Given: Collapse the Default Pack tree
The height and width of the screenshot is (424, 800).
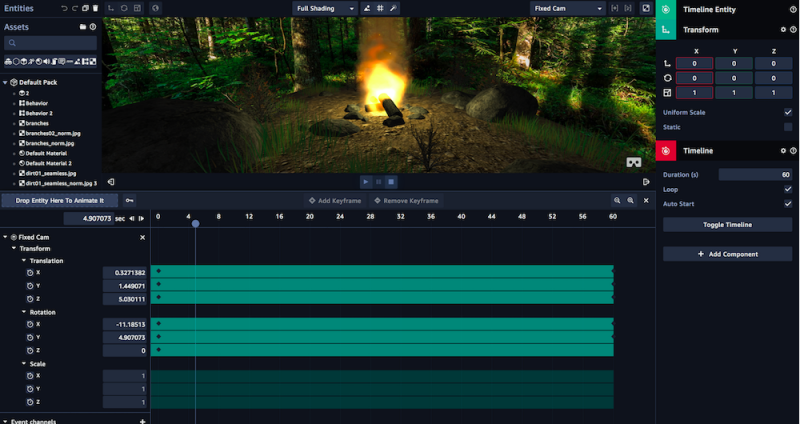Looking at the screenshot, I should tap(6, 82).
